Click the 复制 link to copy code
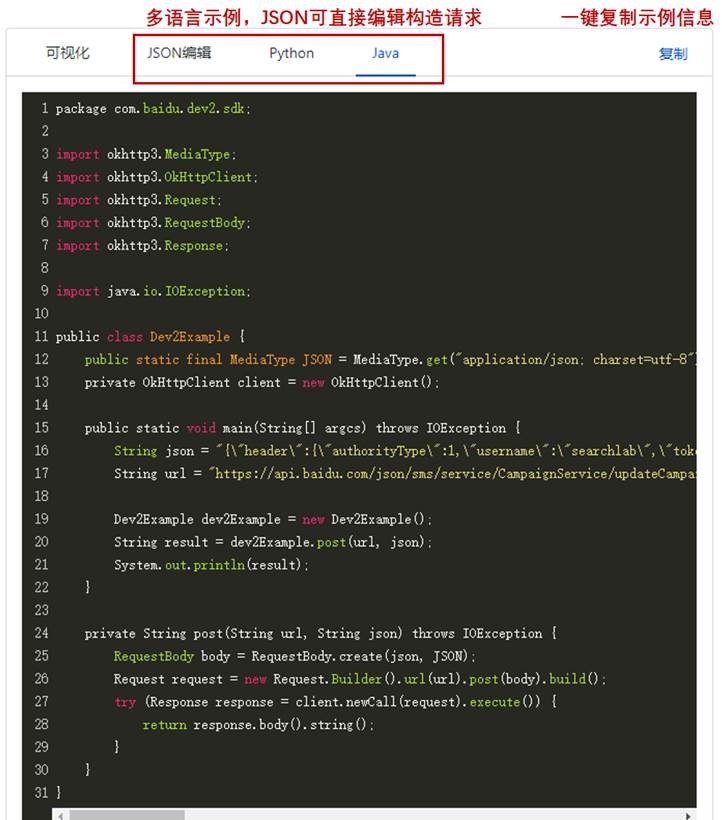 point(672,54)
